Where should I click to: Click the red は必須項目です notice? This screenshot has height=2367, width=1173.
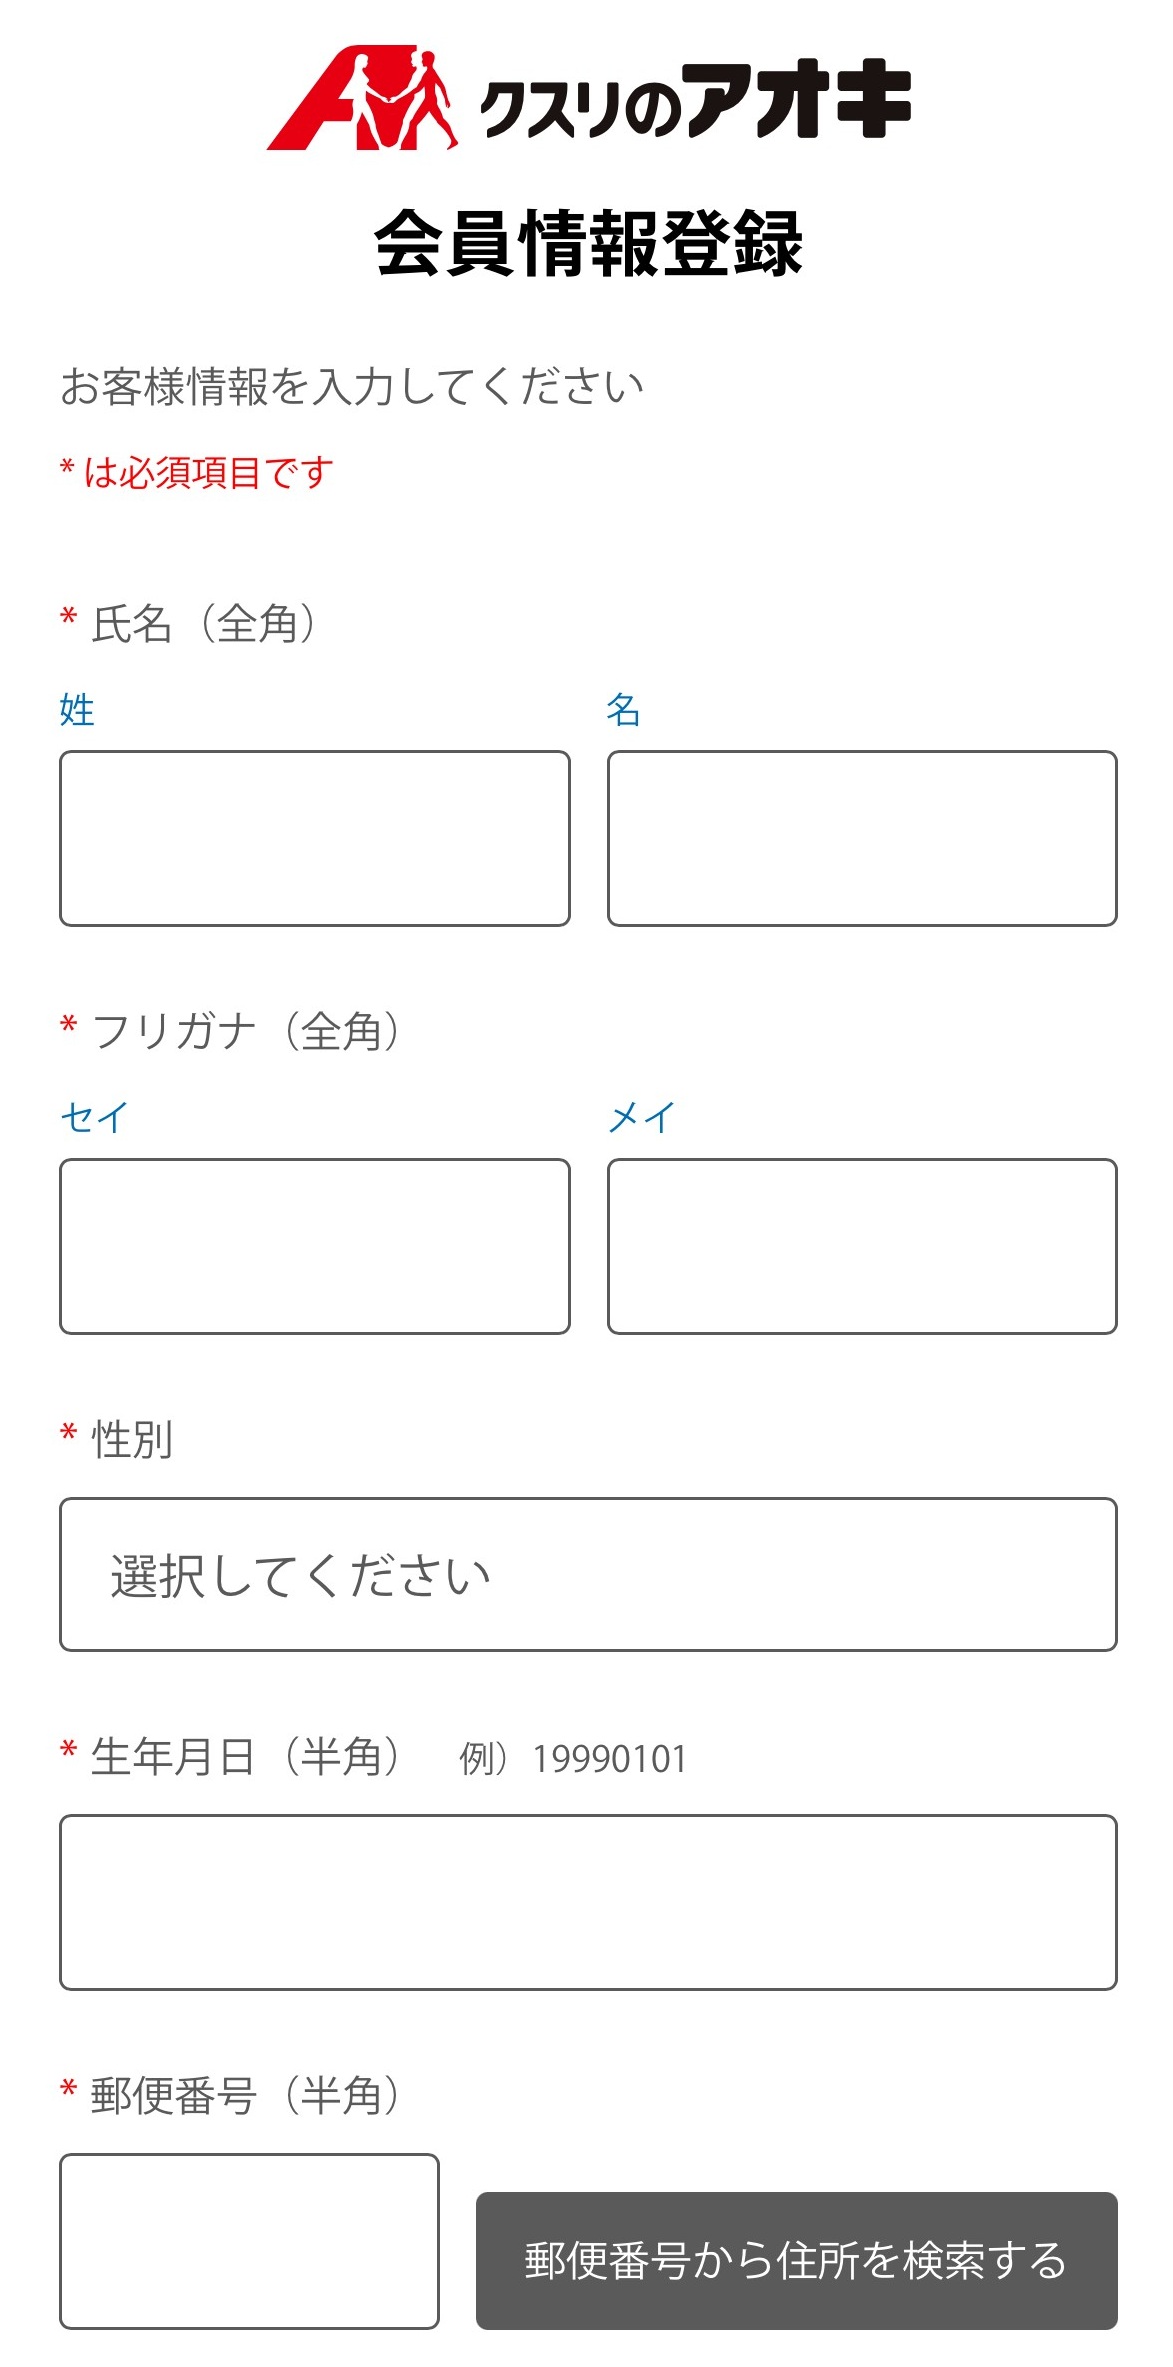[195, 472]
